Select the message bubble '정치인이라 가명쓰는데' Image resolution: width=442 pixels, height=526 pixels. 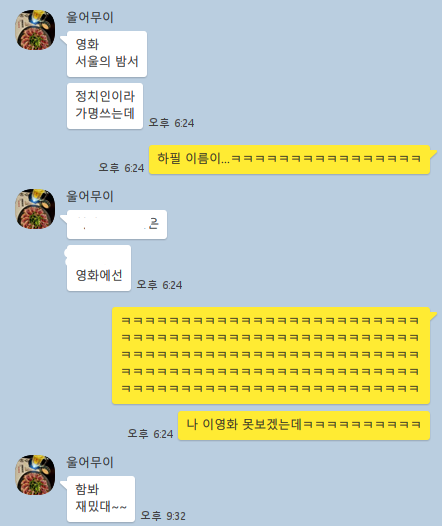point(105,106)
